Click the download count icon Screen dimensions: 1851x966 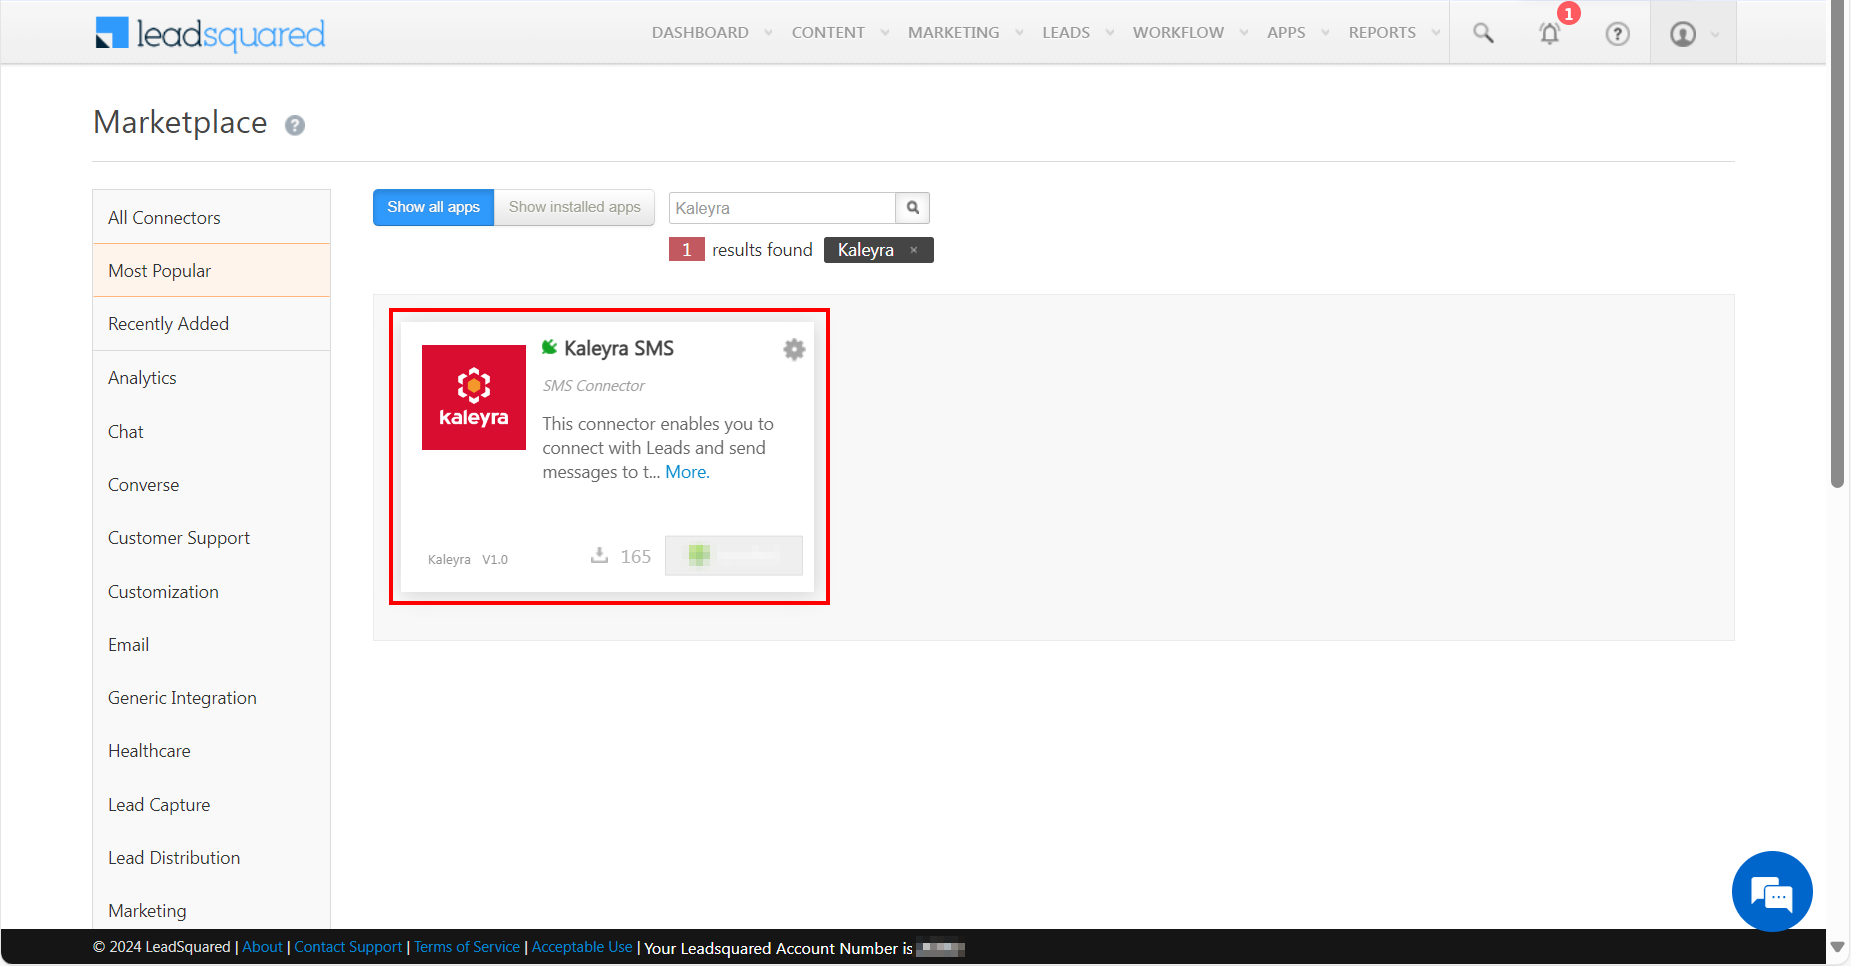point(599,555)
